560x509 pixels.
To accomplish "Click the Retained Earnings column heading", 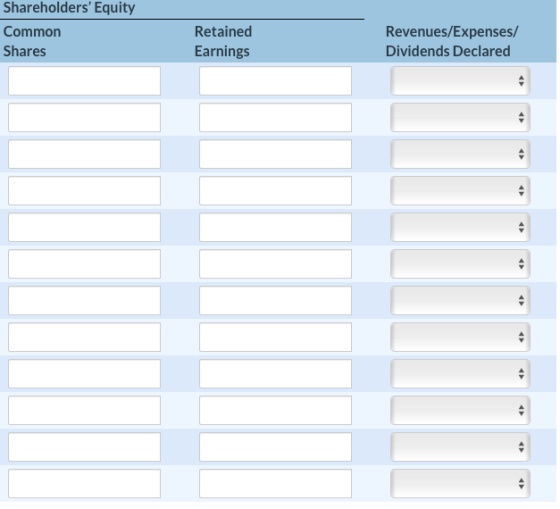I will pos(223,41).
